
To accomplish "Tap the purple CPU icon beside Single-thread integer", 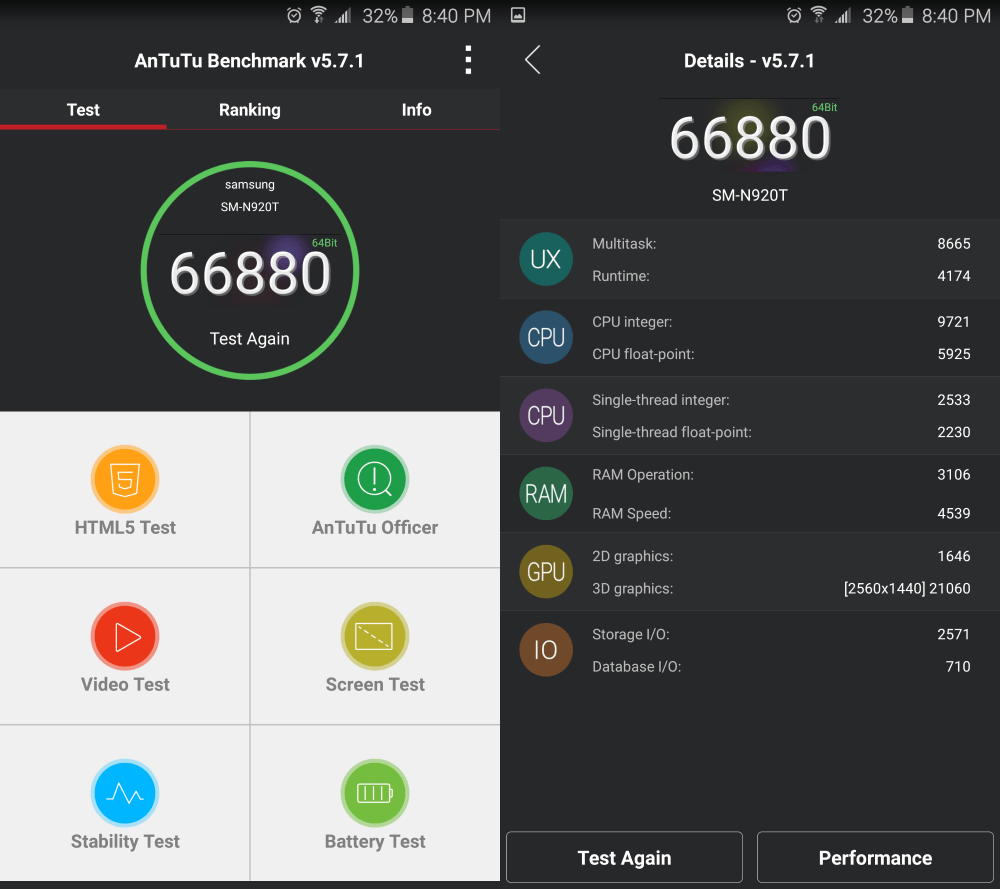I will click(546, 415).
